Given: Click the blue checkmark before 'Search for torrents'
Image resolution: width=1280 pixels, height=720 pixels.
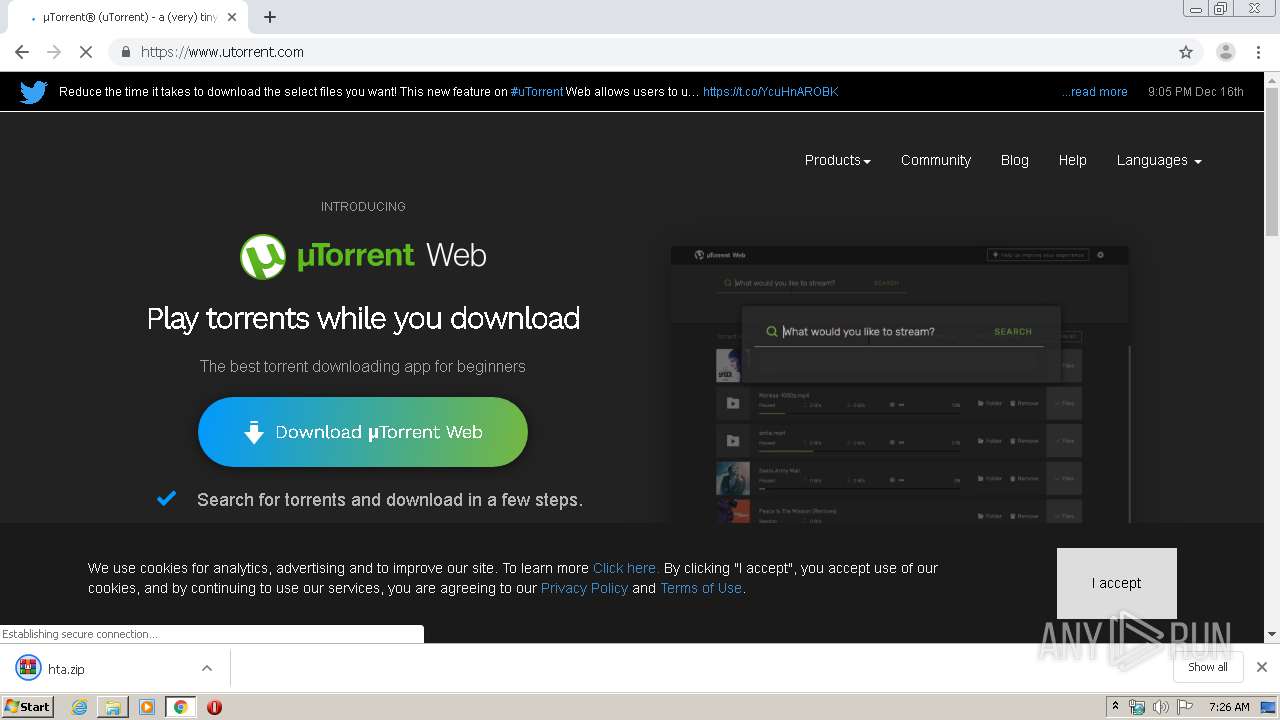Looking at the screenshot, I should (x=167, y=498).
